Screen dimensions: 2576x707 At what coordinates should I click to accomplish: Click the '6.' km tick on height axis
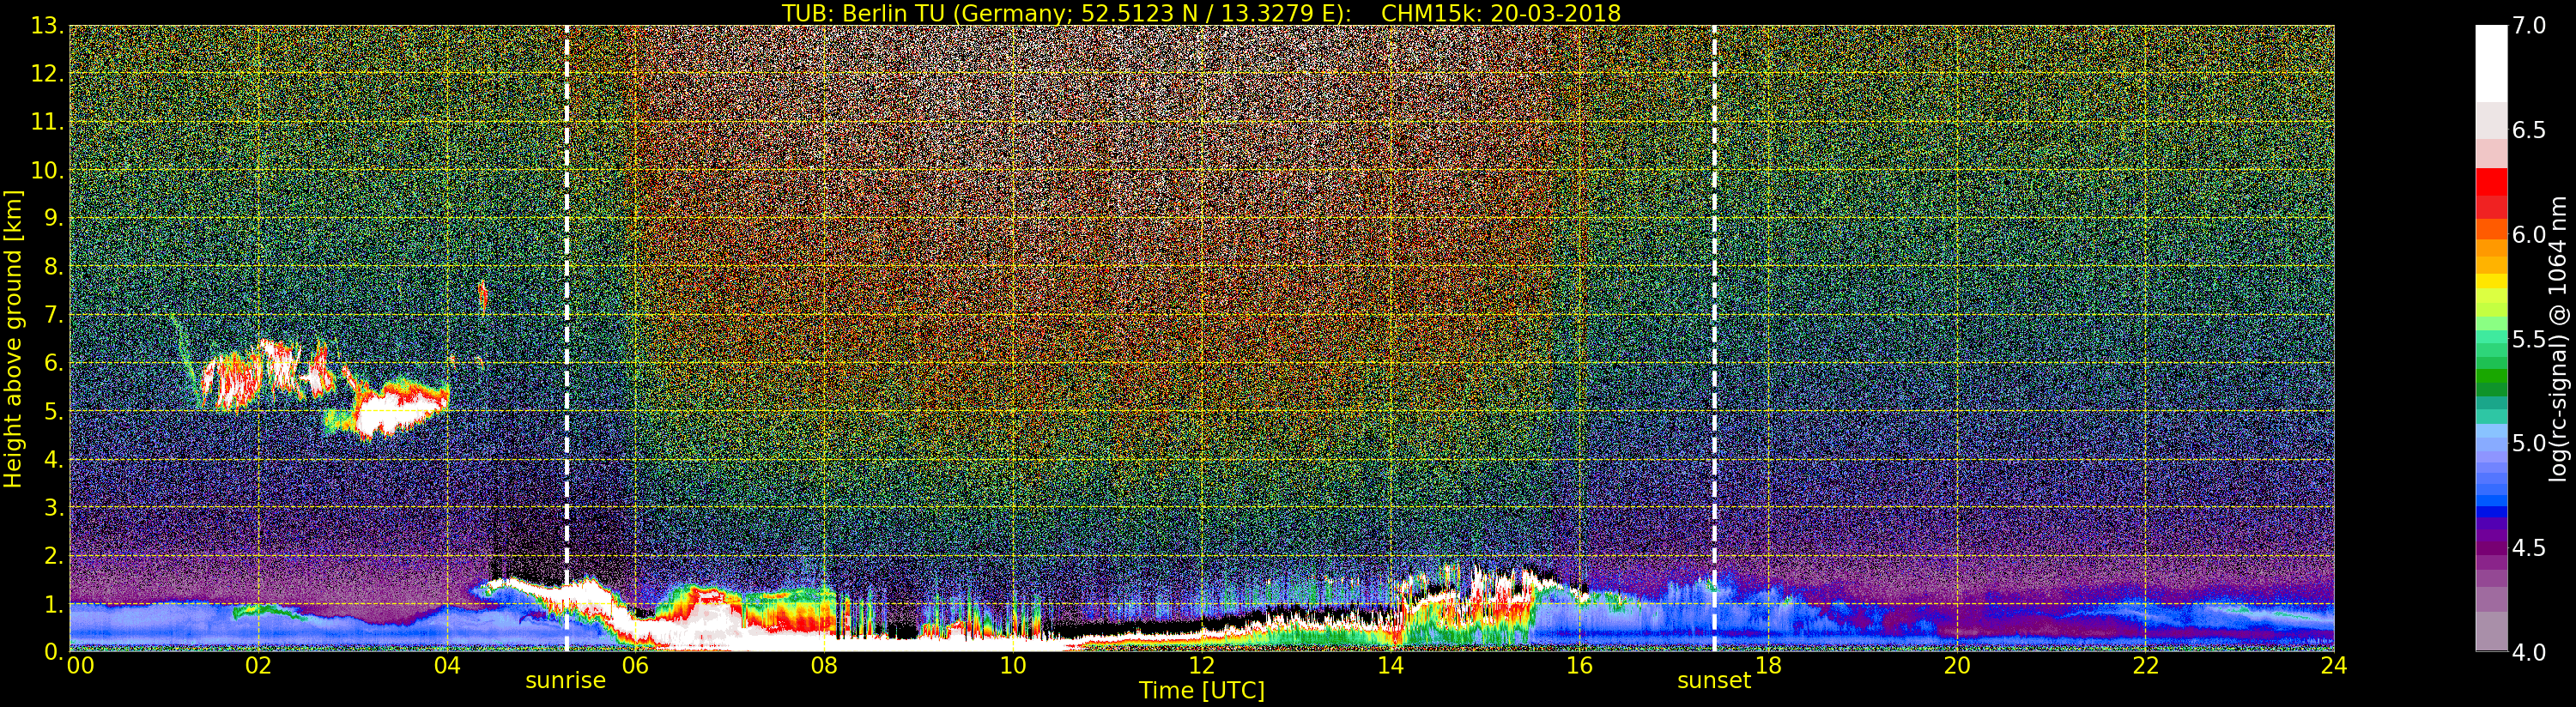click(53, 363)
